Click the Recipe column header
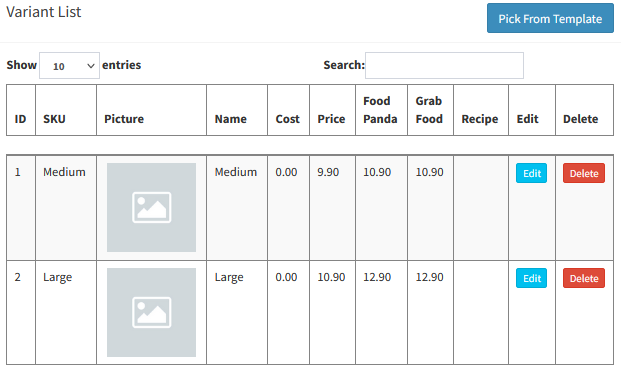The width and height of the screenshot is (621, 375). tap(481, 110)
